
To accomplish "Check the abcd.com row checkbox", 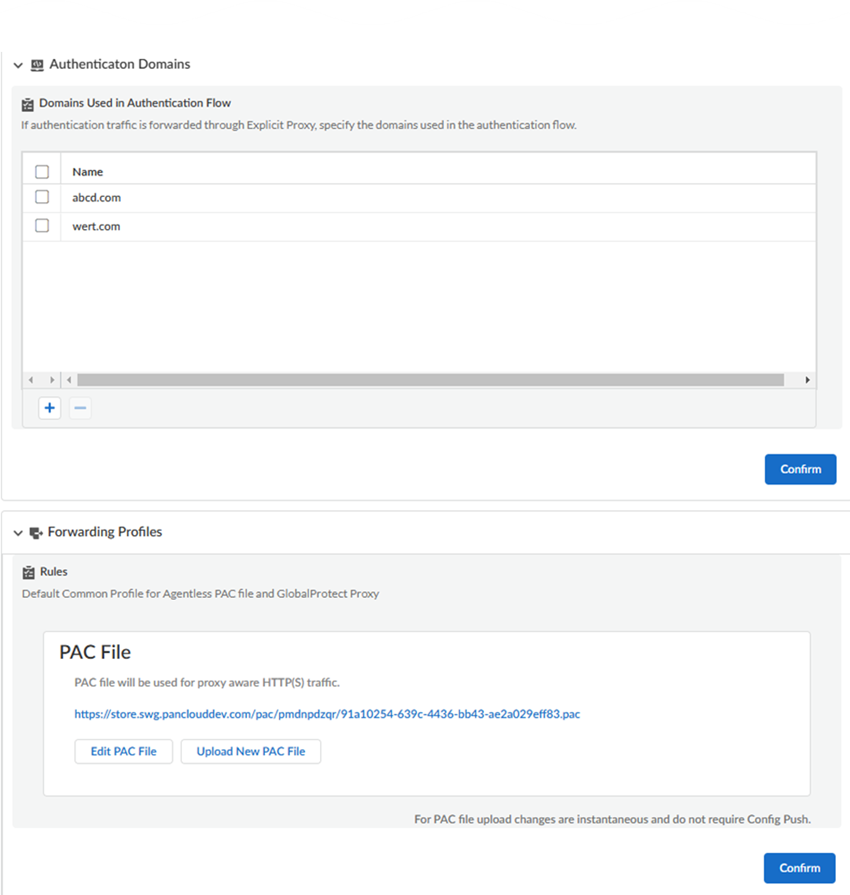I will click(42, 197).
